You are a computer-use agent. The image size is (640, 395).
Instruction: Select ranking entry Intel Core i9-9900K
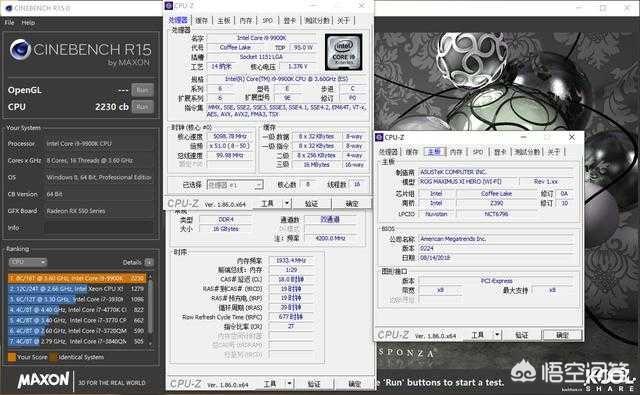77,278
